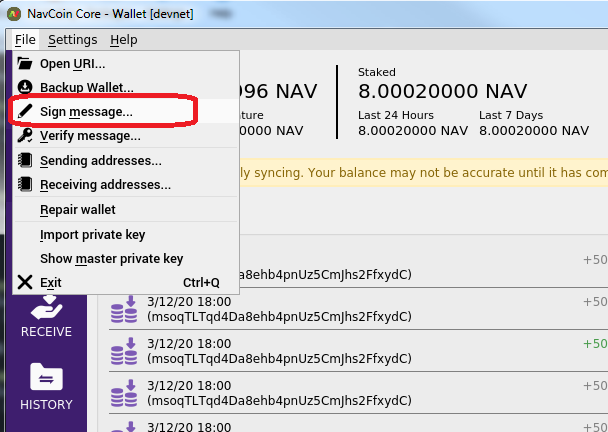The width and height of the screenshot is (608, 432).
Task: Click the Staked label
Action: point(377,72)
